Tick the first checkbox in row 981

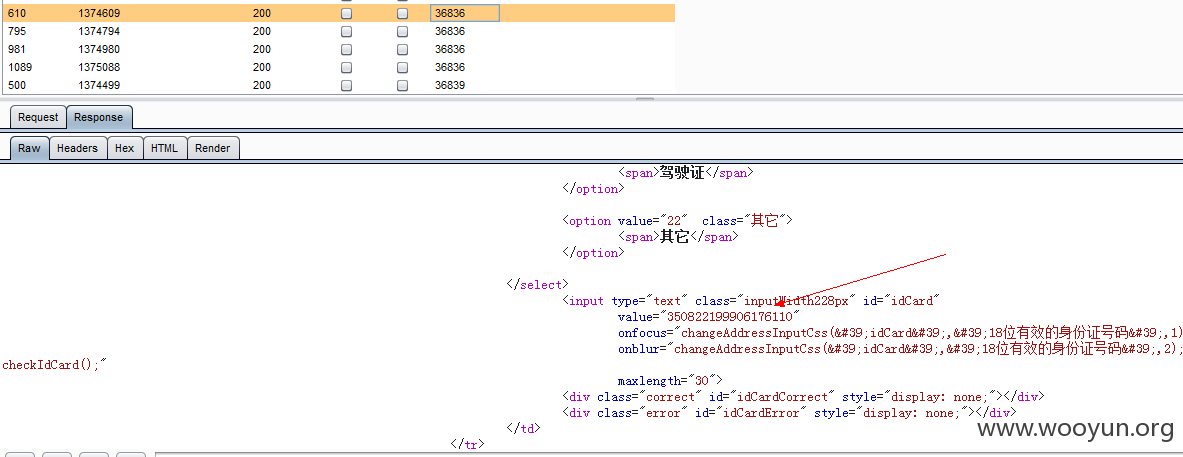click(346, 50)
